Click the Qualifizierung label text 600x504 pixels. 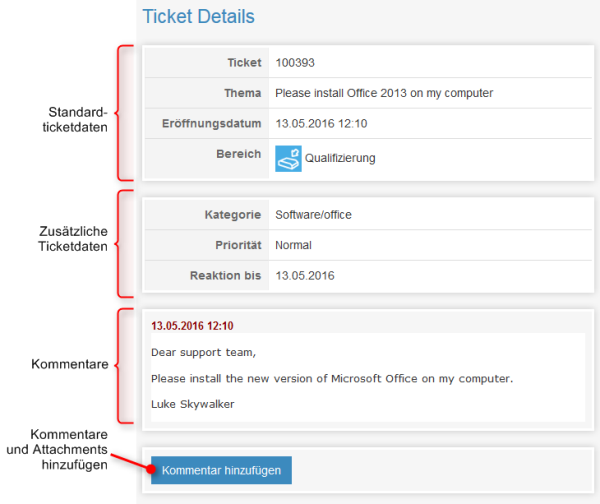point(340,158)
